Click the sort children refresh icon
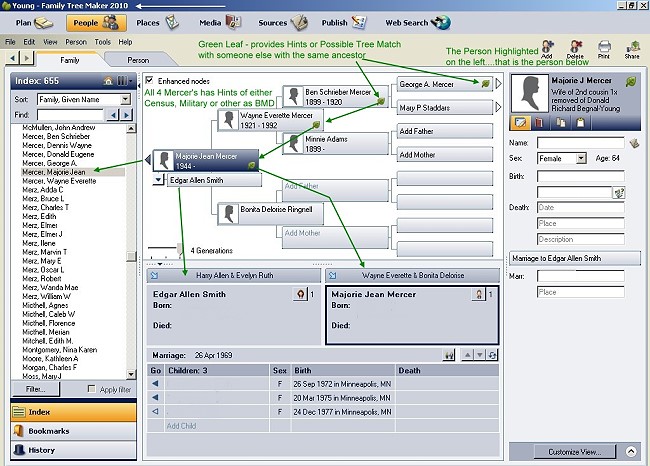Image resolution: width=650 pixels, height=466 pixels. [492, 355]
